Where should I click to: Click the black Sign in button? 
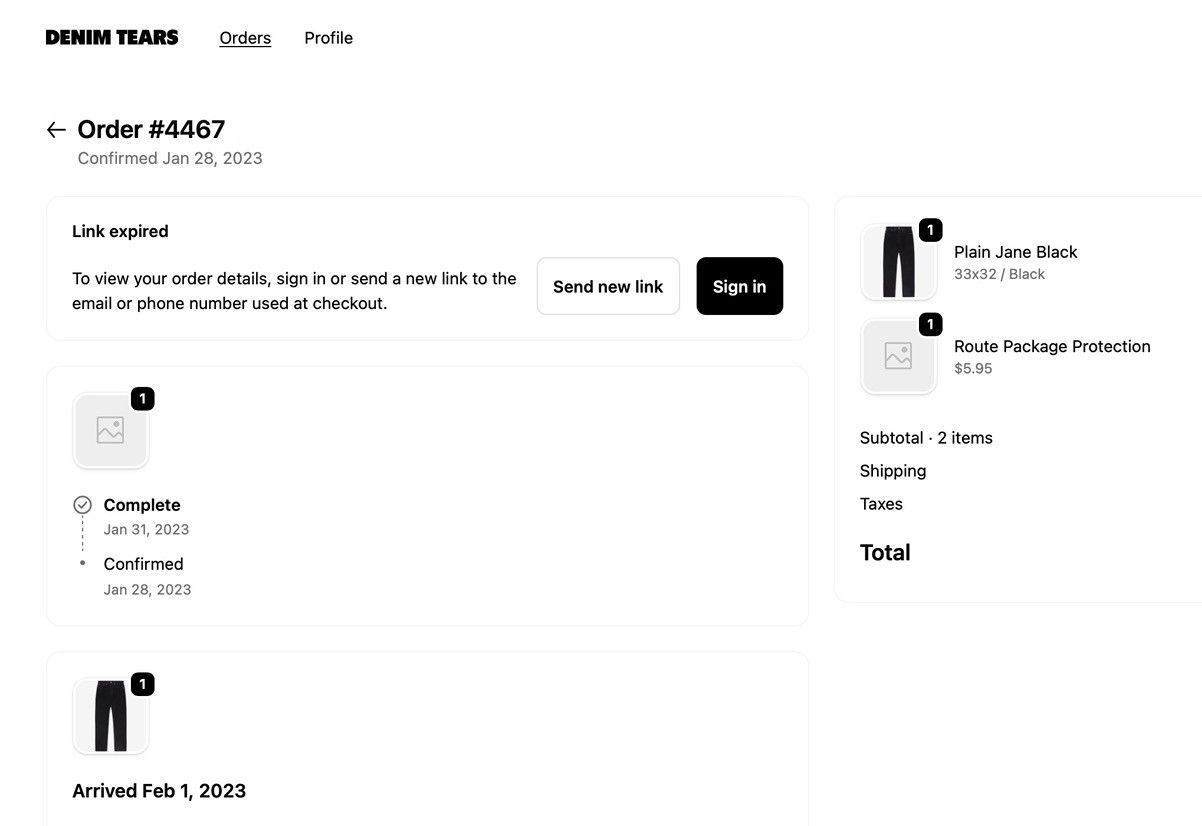739,286
